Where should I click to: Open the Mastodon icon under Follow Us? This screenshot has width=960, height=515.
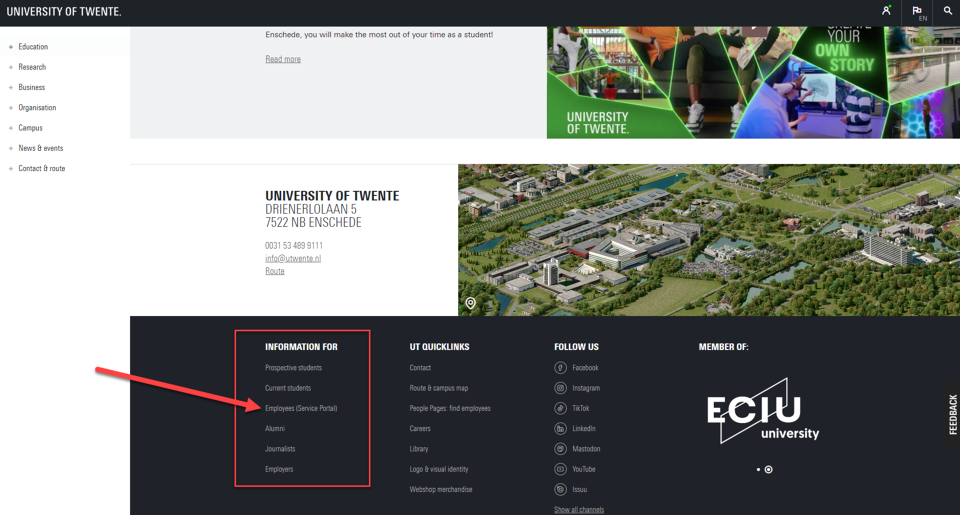(x=560, y=449)
